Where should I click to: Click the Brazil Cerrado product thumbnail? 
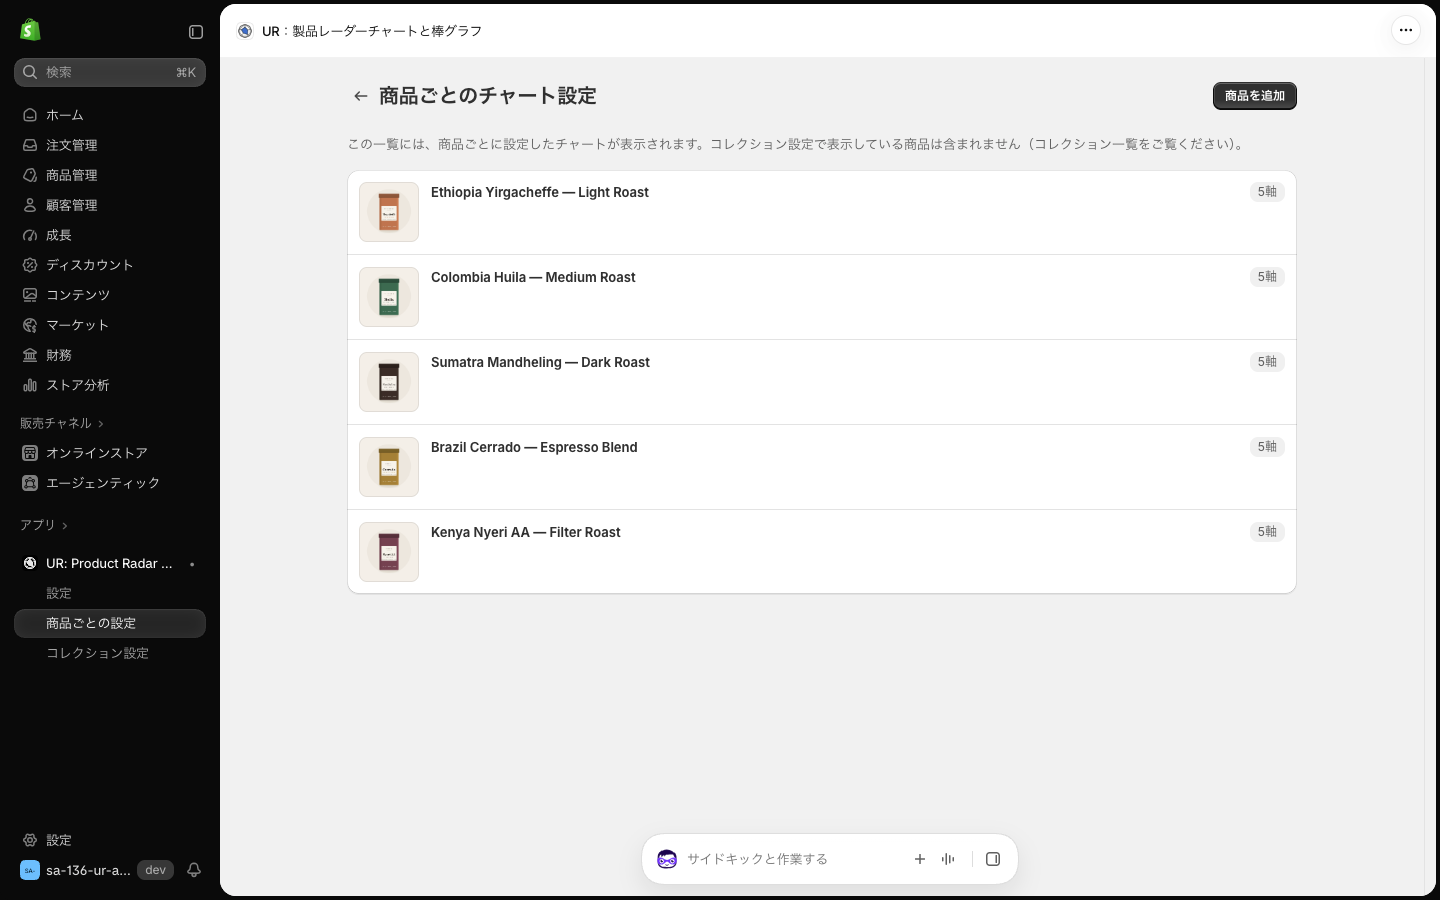(389, 467)
